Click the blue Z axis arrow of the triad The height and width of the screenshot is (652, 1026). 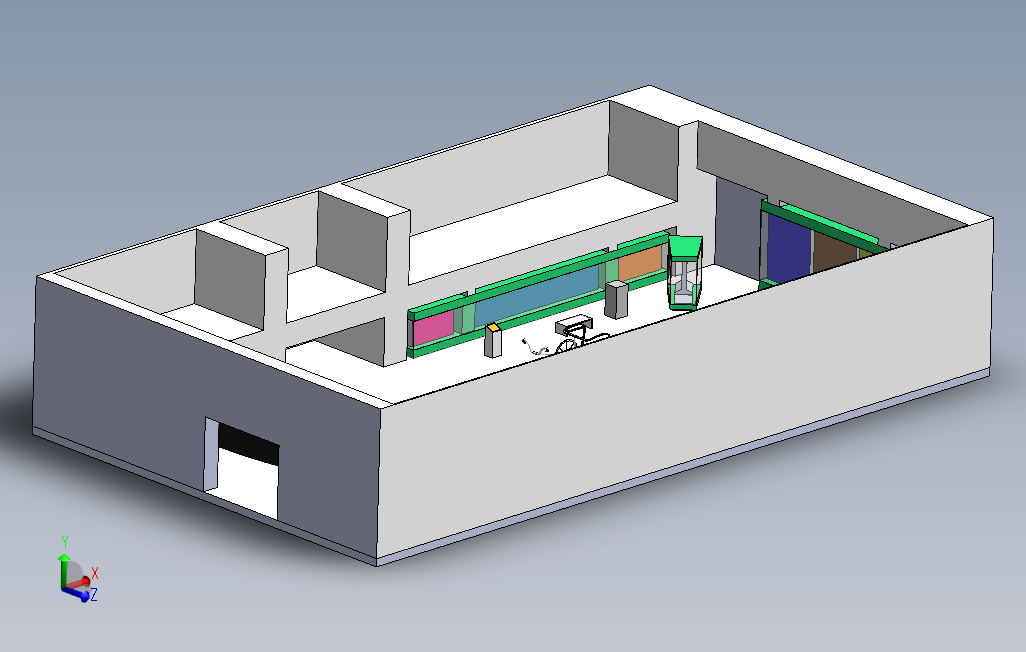(x=77, y=593)
